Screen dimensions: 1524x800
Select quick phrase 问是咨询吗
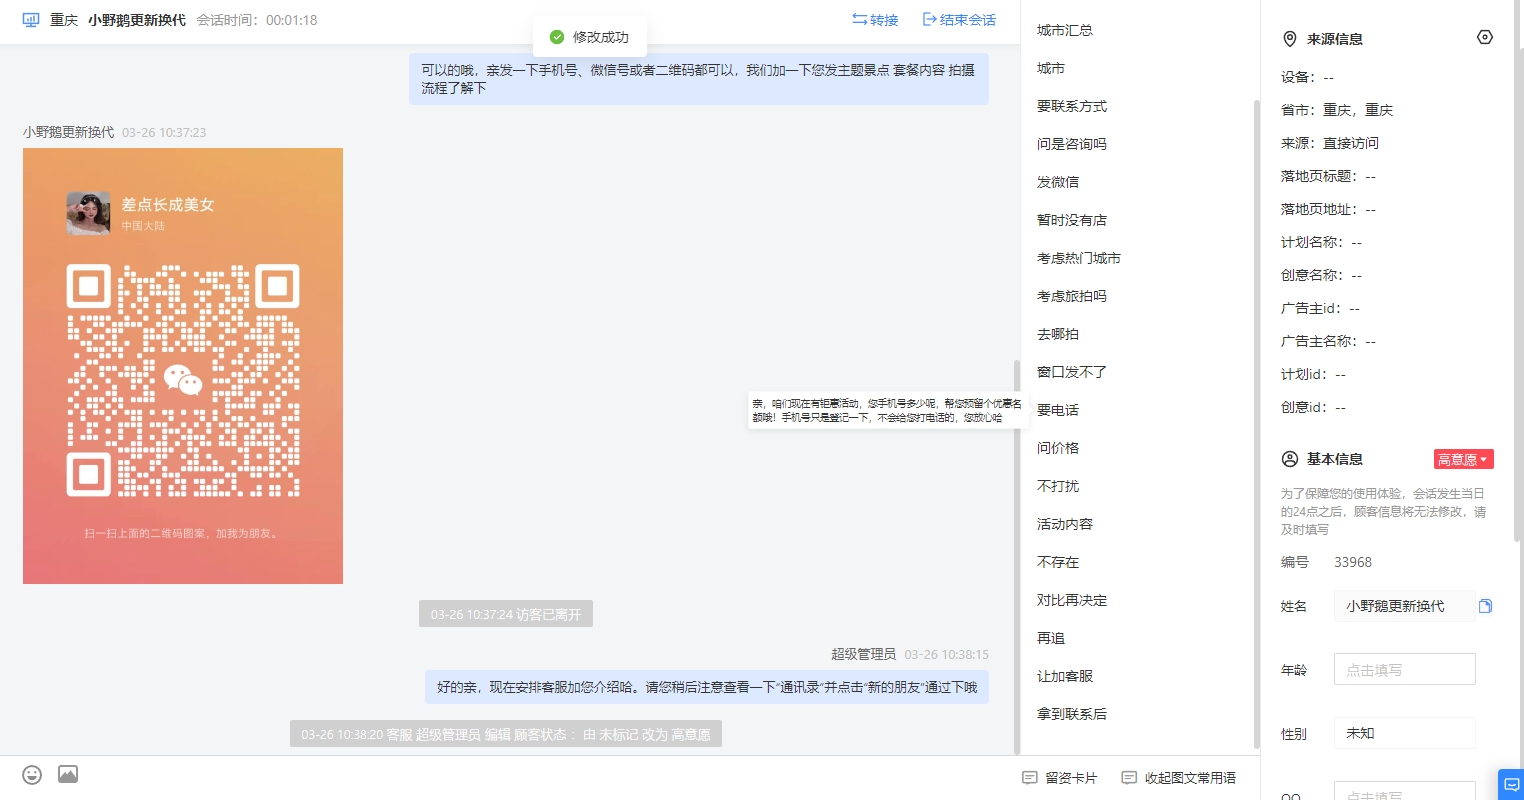pos(1072,144)
